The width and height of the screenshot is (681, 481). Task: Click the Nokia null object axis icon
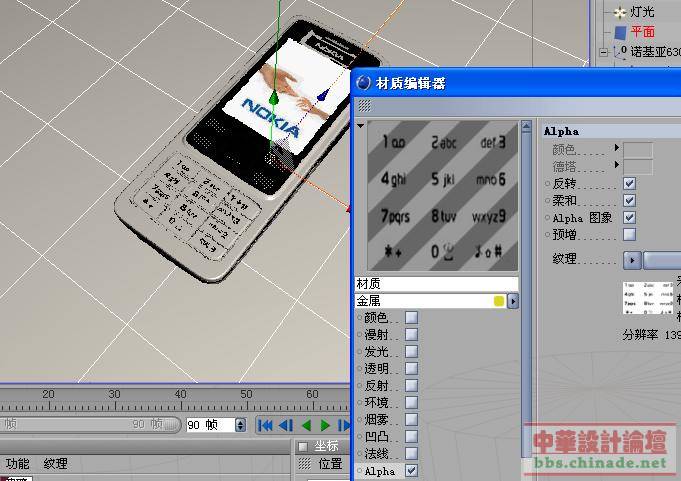[620, 51]
